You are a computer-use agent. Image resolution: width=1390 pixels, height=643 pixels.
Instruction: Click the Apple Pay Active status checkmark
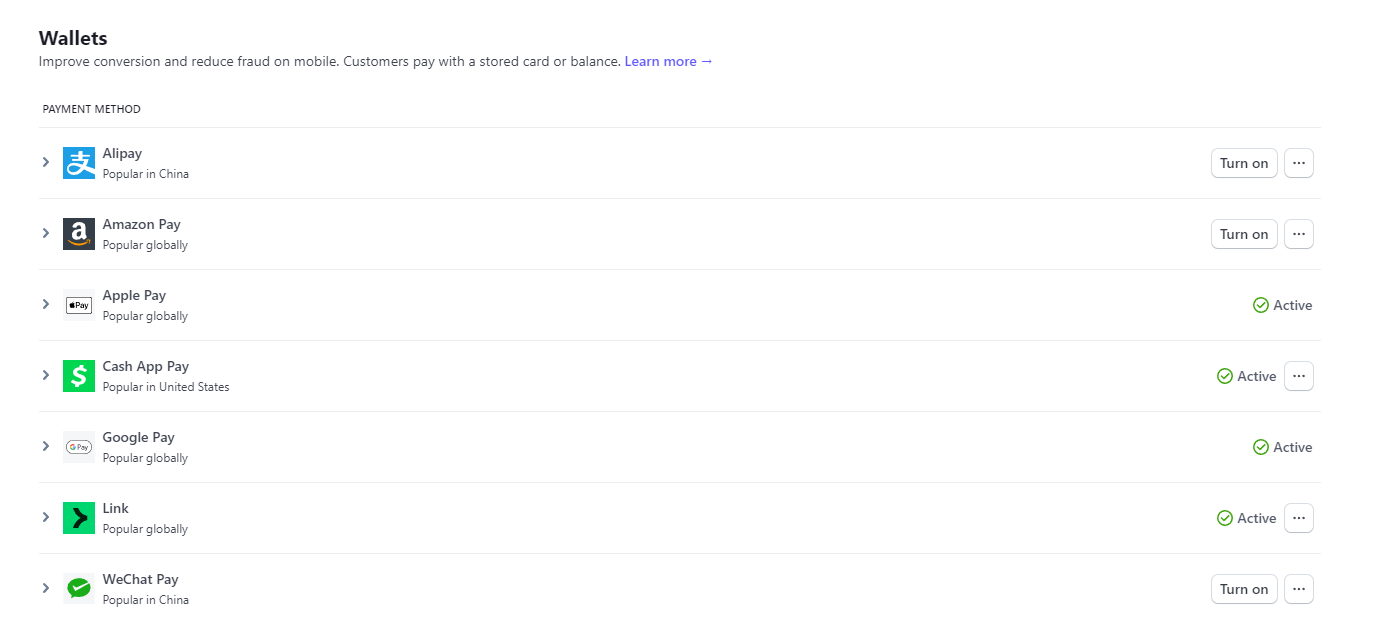tap(1261, 305)
